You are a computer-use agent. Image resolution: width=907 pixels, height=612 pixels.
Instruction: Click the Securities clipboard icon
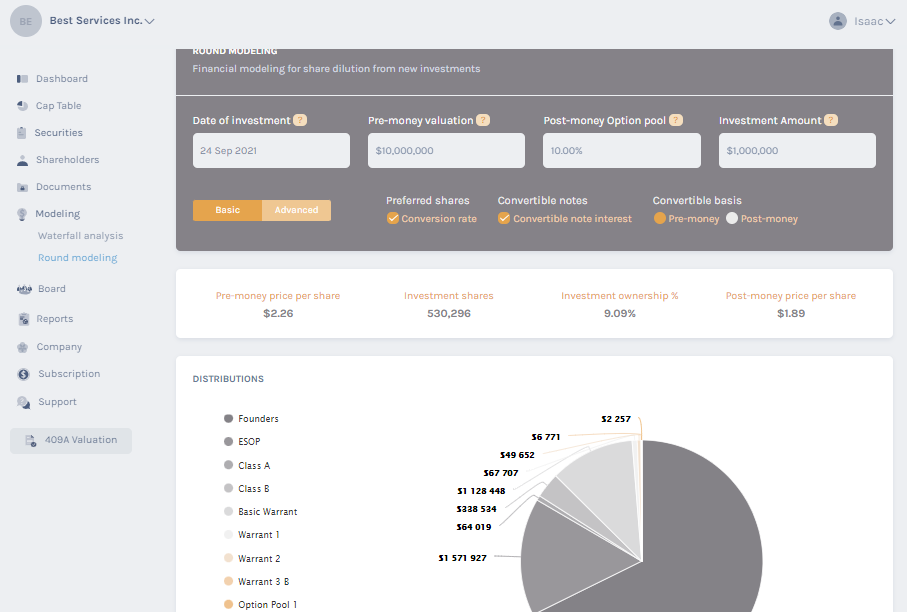(x=21, y=132)
